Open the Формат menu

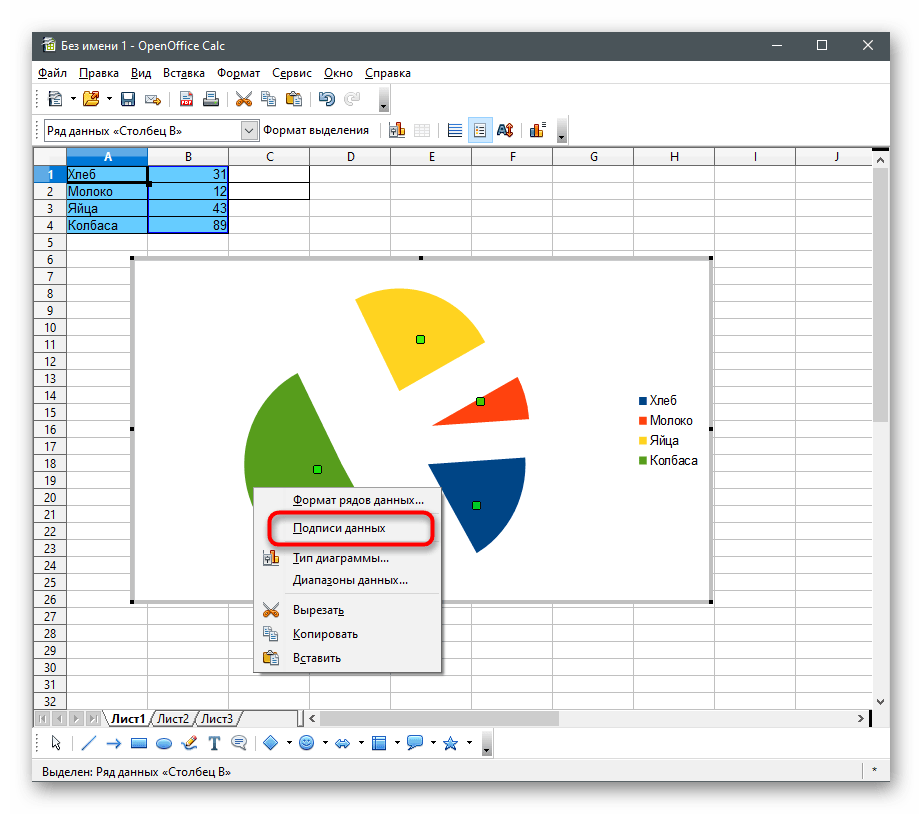click(x=238, y=73)
